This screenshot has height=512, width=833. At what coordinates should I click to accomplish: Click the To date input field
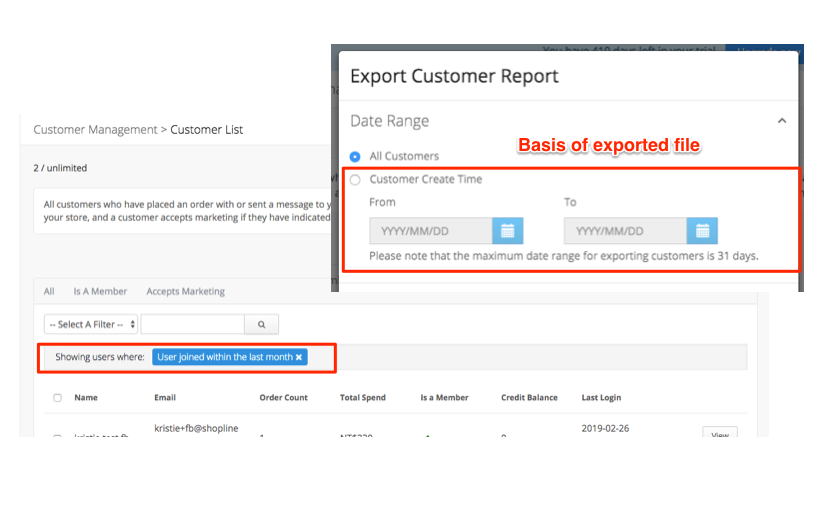click(x=625, y=231)
